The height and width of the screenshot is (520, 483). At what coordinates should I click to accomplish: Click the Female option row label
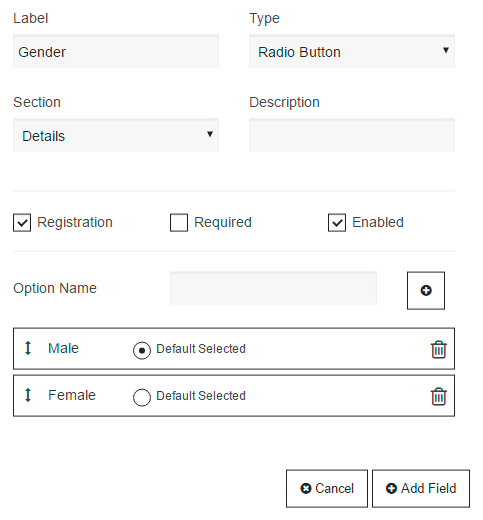[72, 395]
